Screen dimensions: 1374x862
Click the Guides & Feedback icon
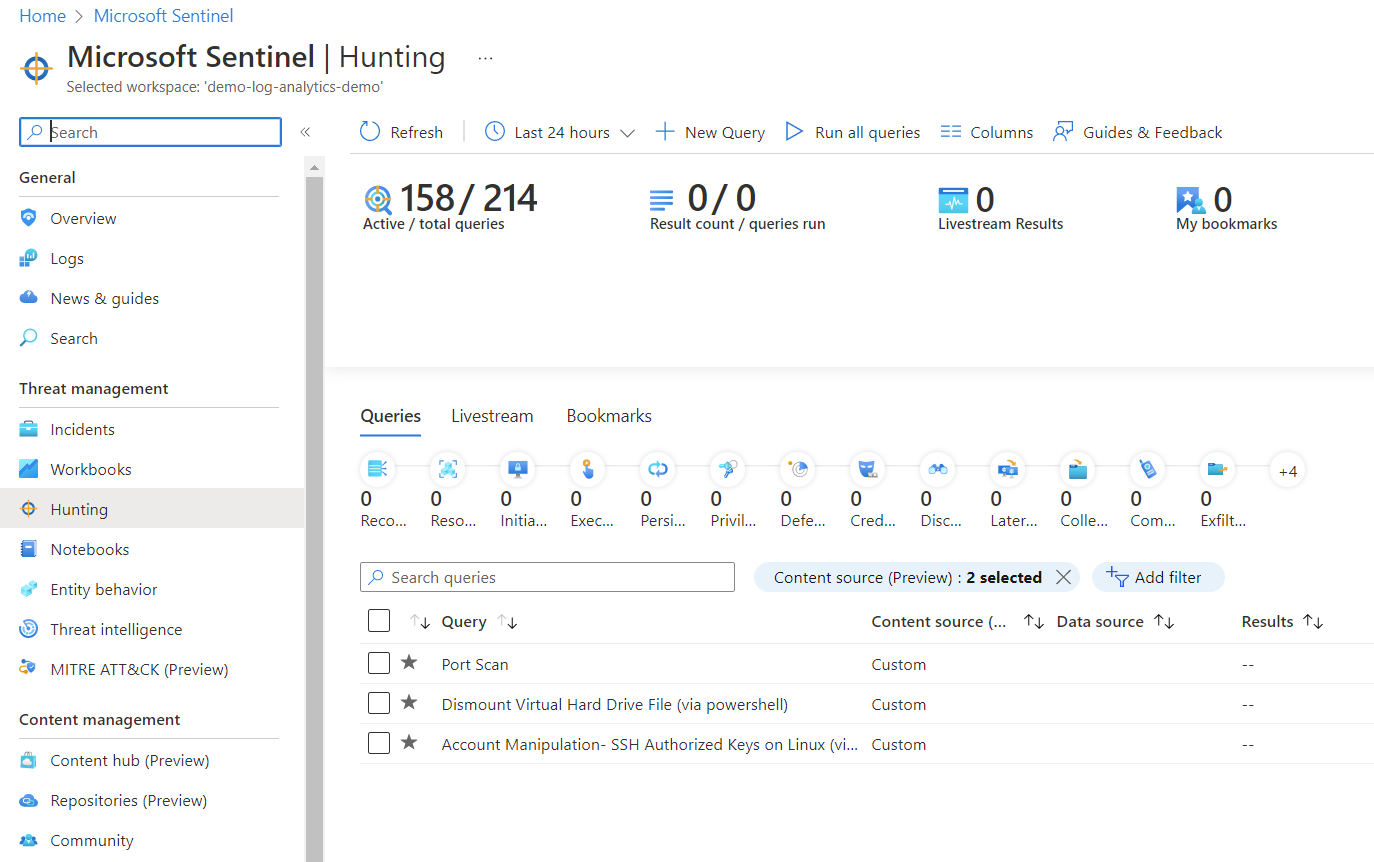point(1063,132)
